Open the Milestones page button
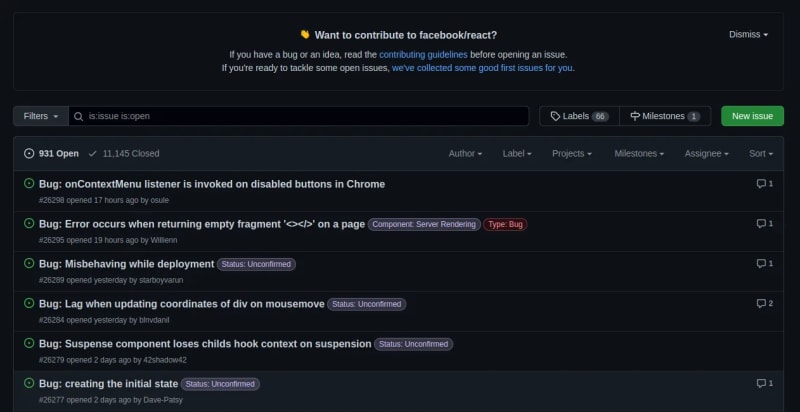Image resolution: width=800 pixels, height=412 pixels. [665, 116]
